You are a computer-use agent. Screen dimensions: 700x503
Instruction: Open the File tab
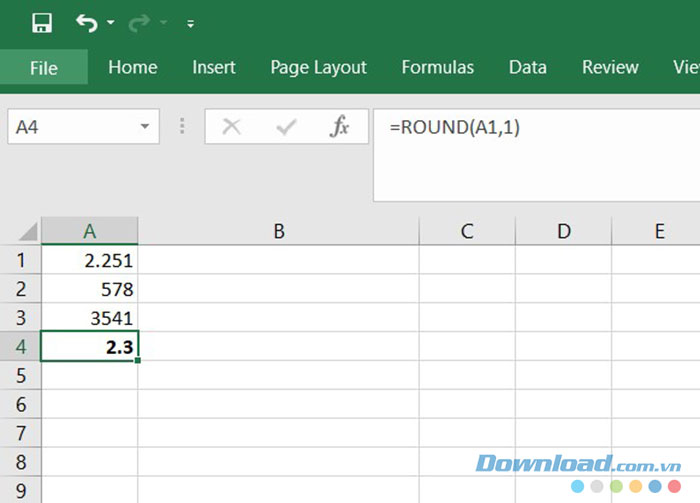click(x=44, y=68)
